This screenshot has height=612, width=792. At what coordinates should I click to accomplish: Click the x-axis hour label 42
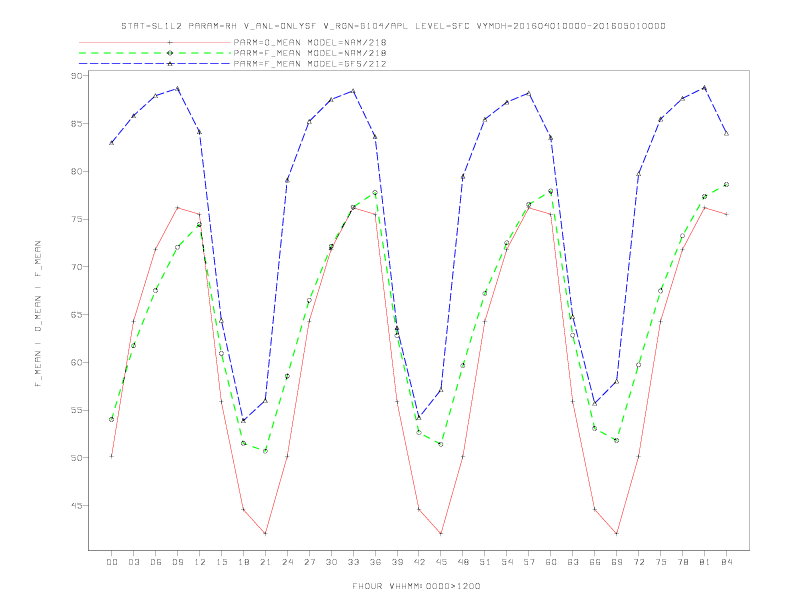point(419,562)
